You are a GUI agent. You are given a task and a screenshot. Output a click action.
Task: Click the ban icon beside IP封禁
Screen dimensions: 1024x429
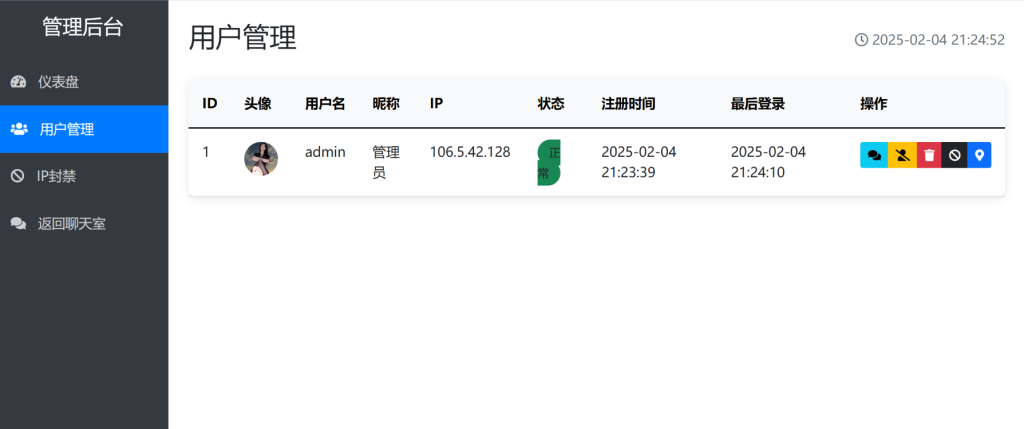[17, 176]
